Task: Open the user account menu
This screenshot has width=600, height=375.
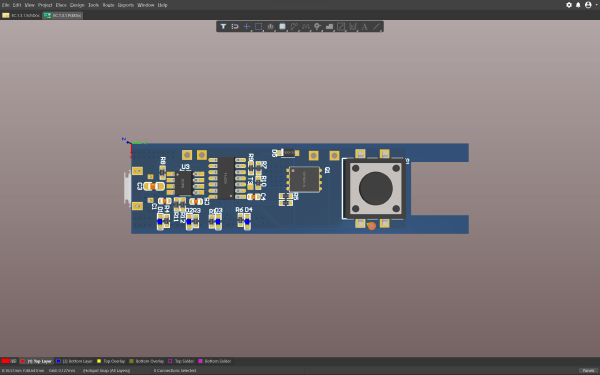Action: coord(589,5)
